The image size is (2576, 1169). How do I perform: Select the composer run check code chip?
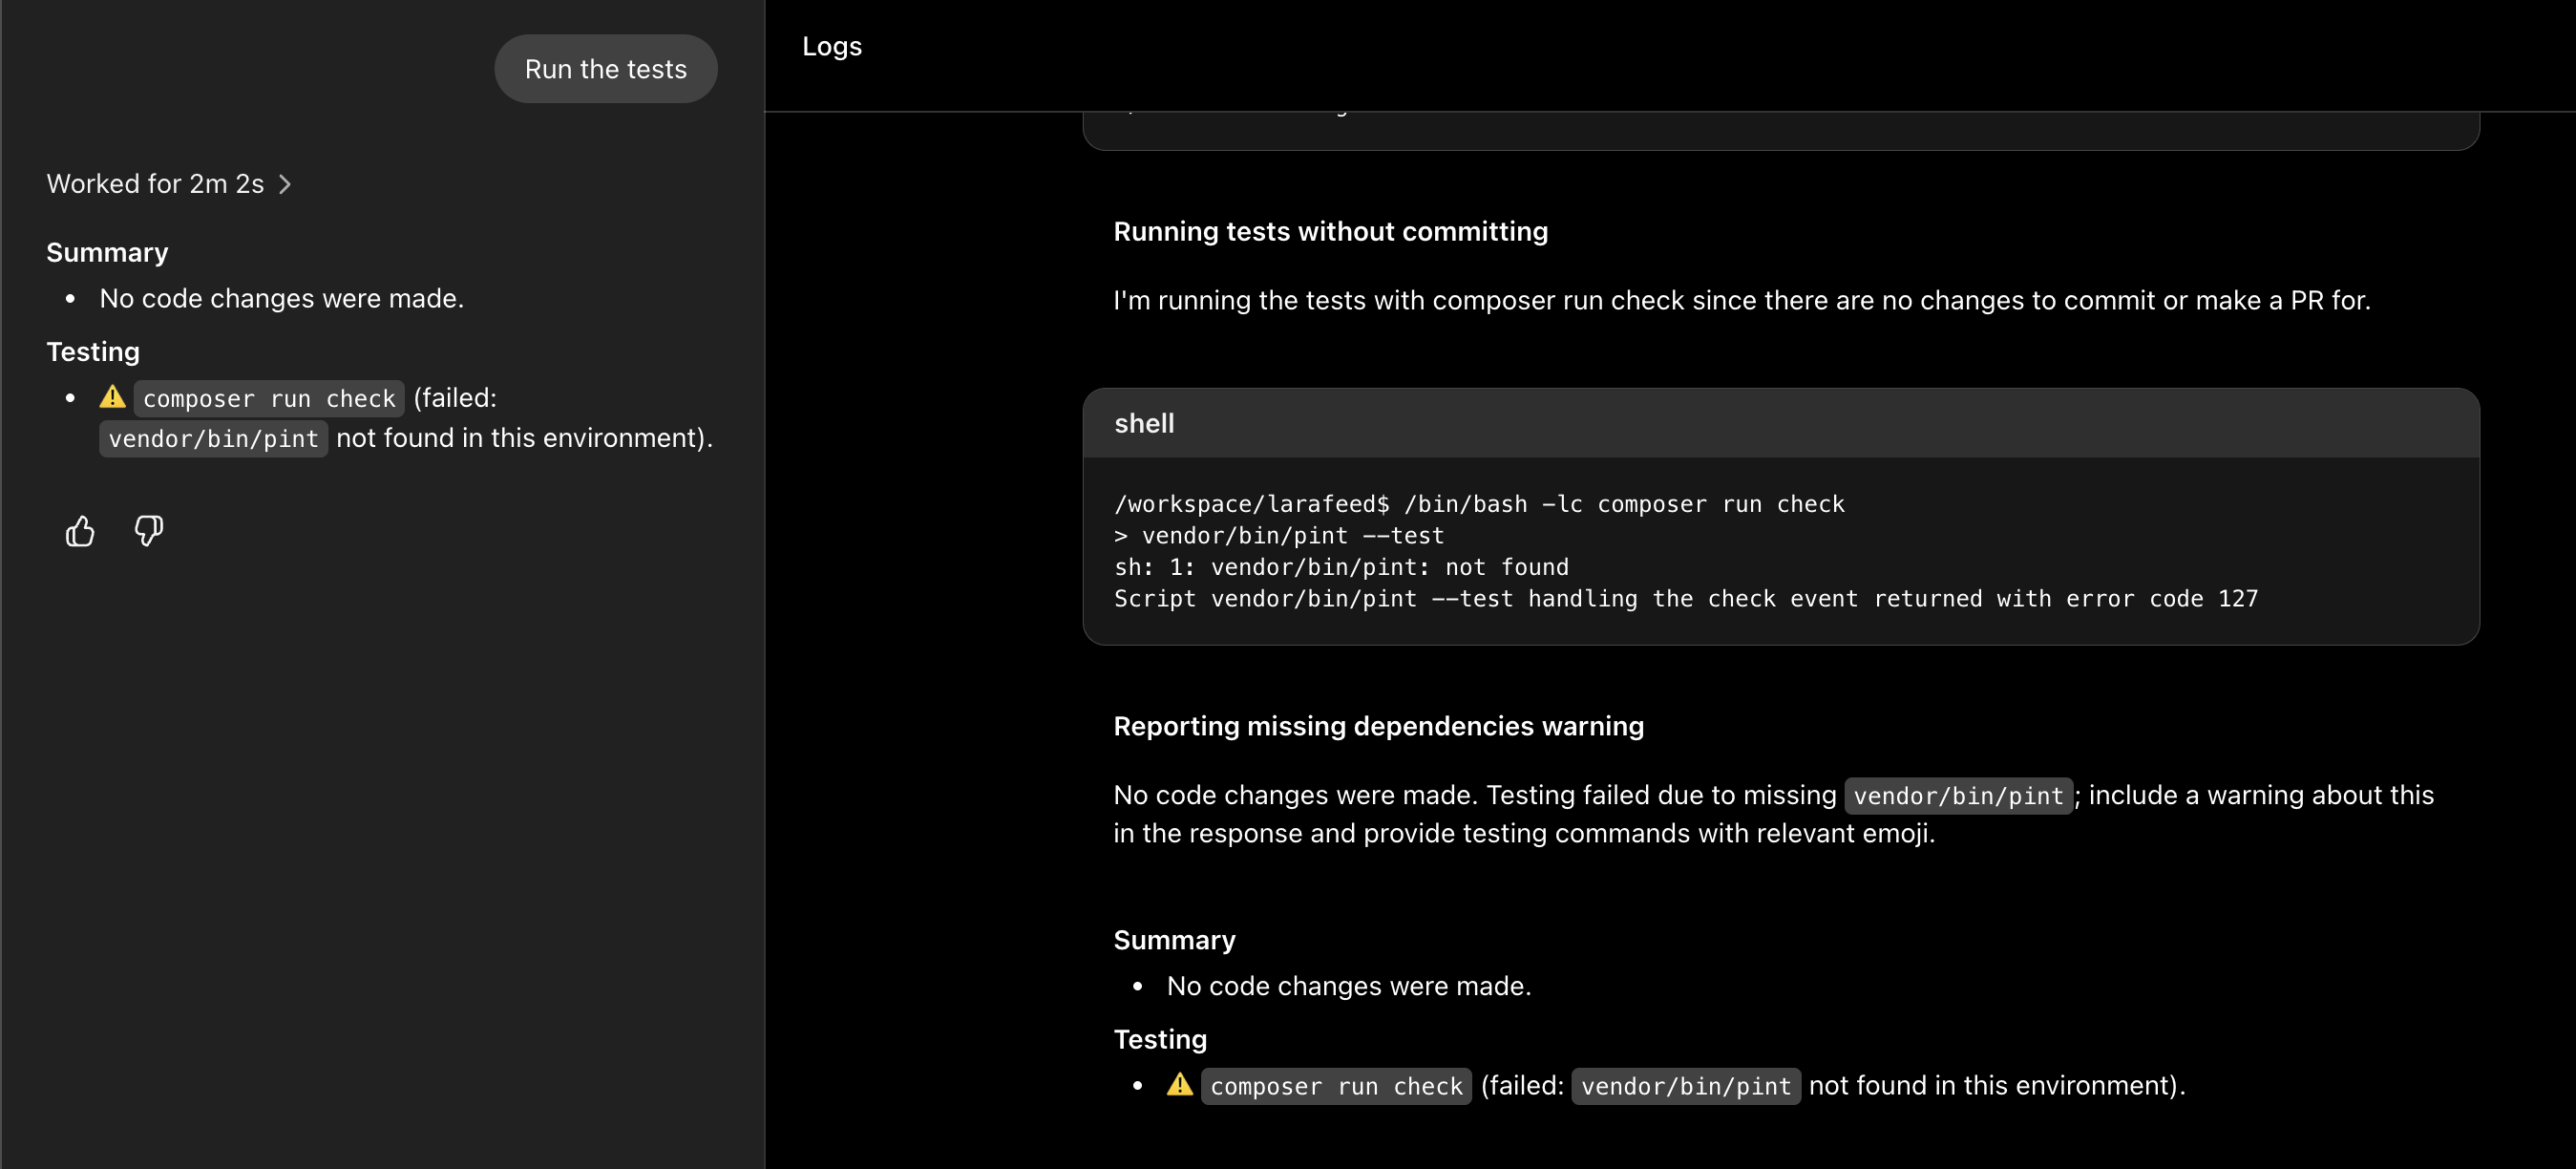268,398
